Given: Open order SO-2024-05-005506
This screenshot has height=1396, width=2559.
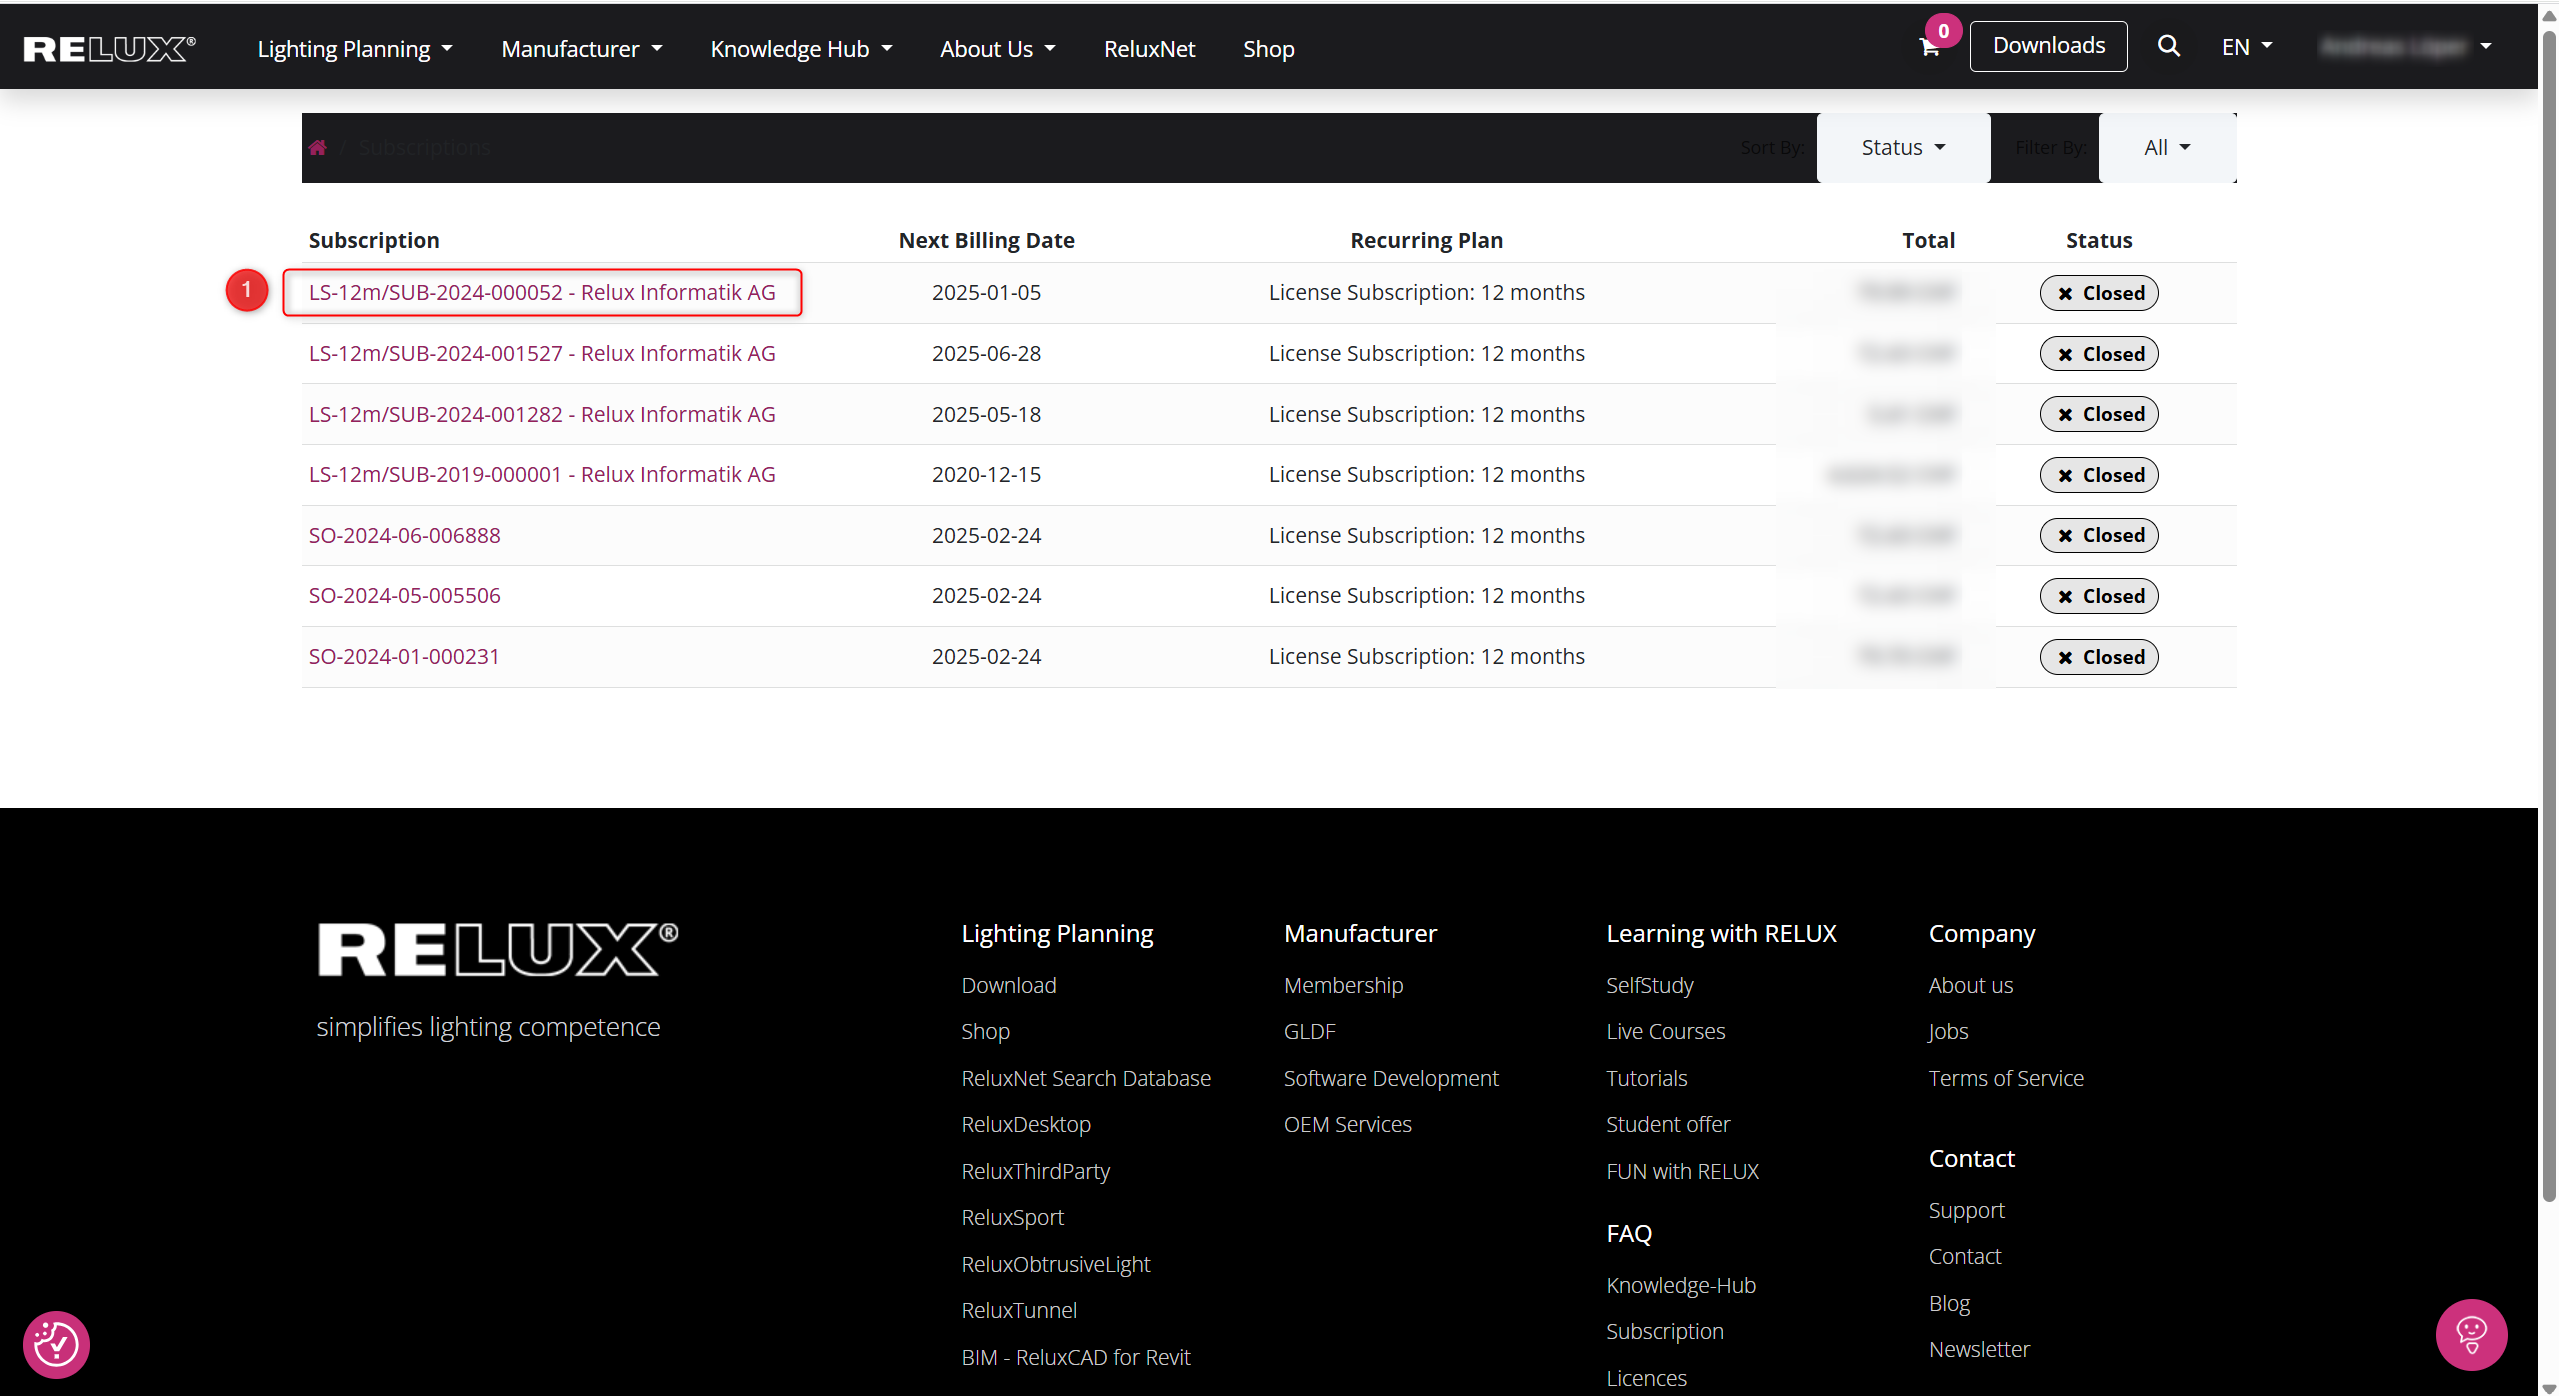Looking at the screenshot, I should coord(404,595).
